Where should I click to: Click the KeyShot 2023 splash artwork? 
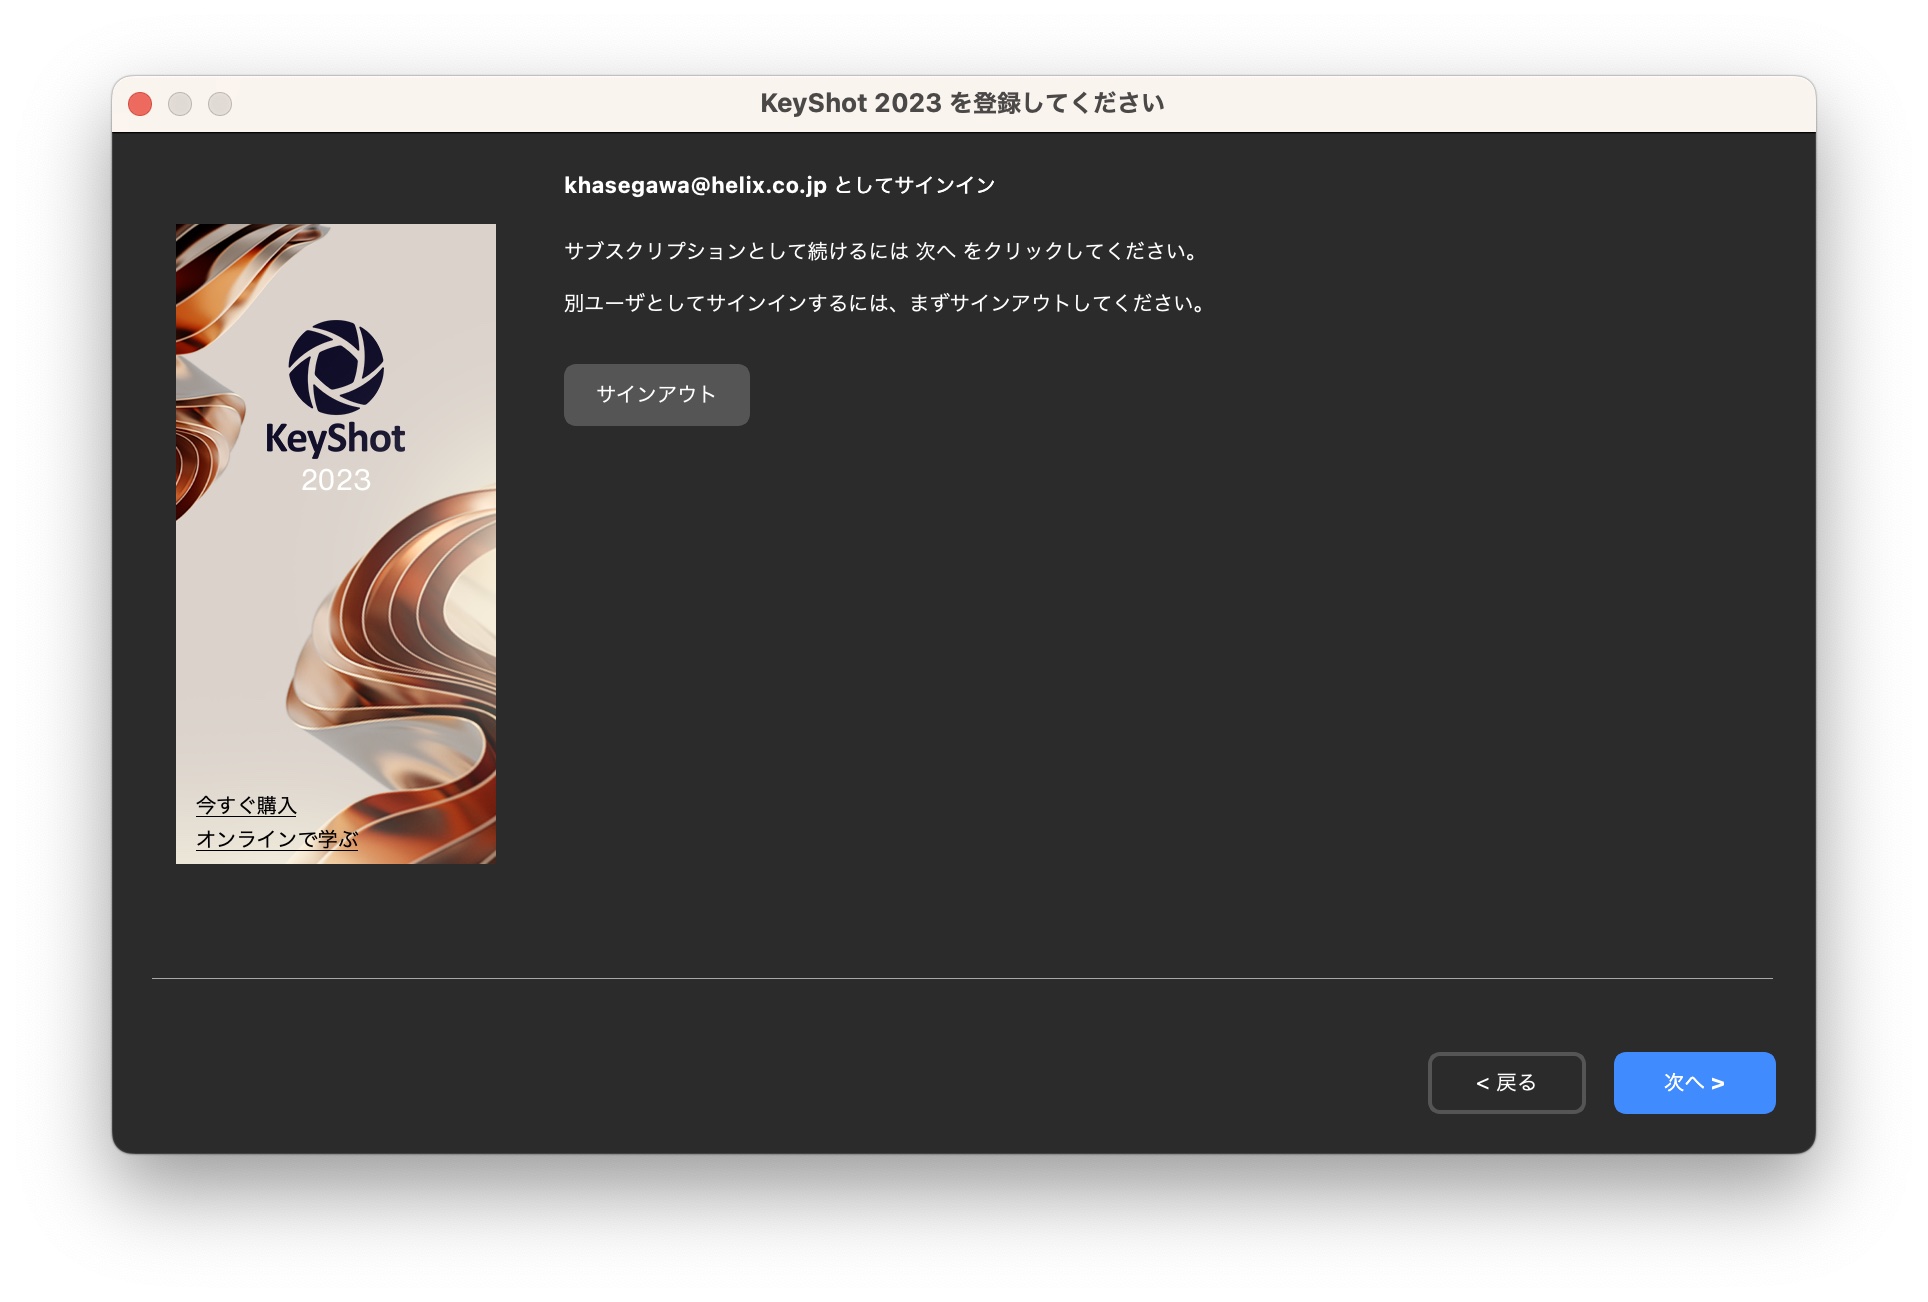coord(336,544)
